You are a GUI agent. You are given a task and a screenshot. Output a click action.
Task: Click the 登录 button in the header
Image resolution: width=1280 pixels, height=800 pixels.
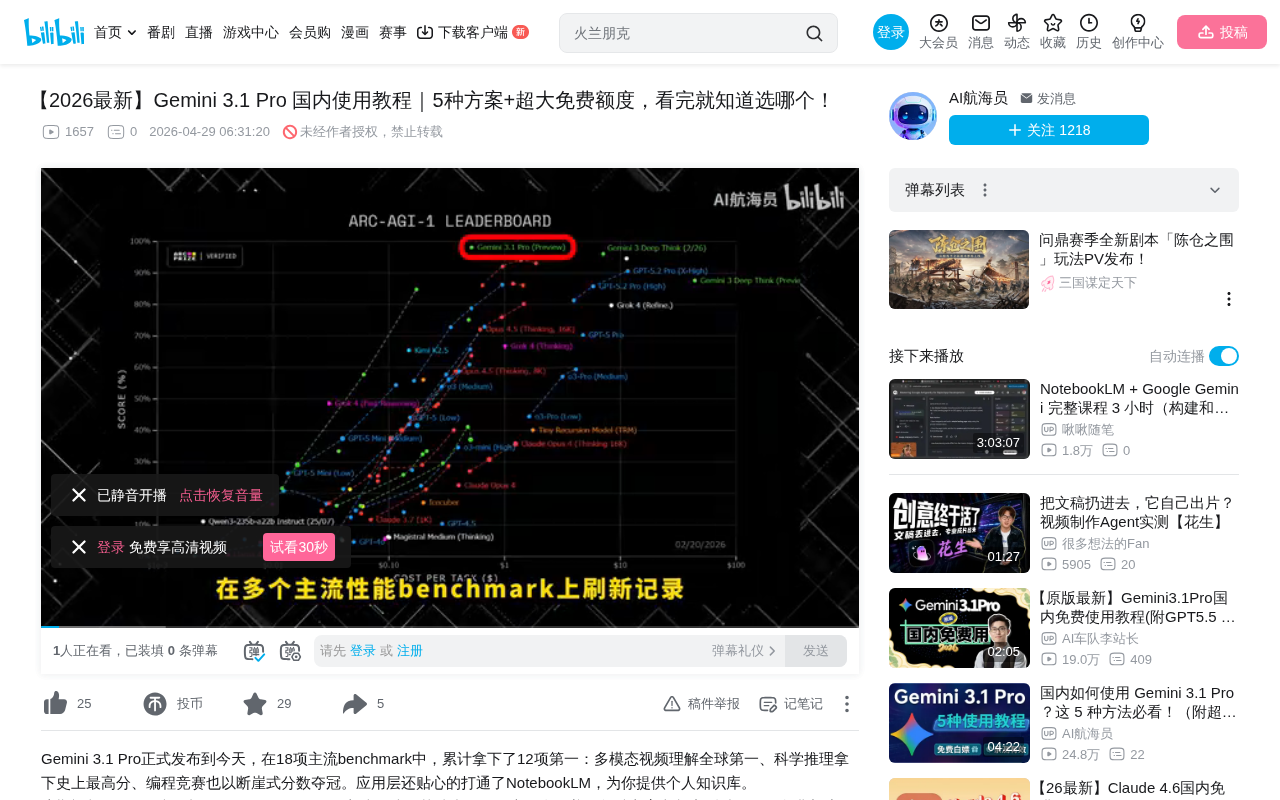click(891, 32)
